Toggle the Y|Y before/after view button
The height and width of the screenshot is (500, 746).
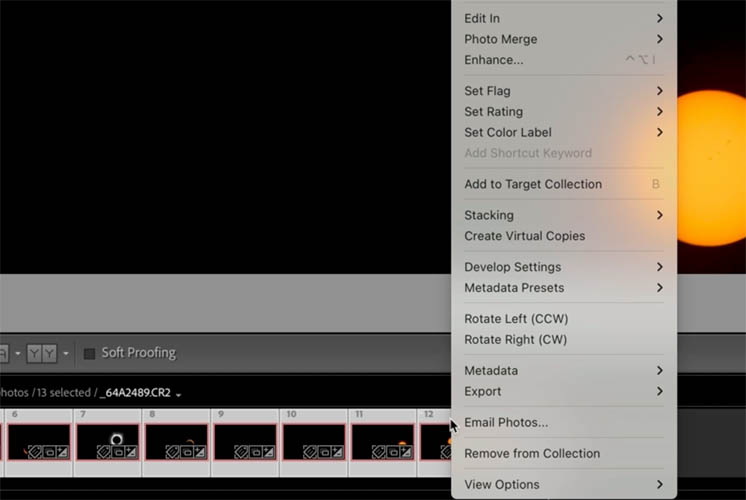42,353
